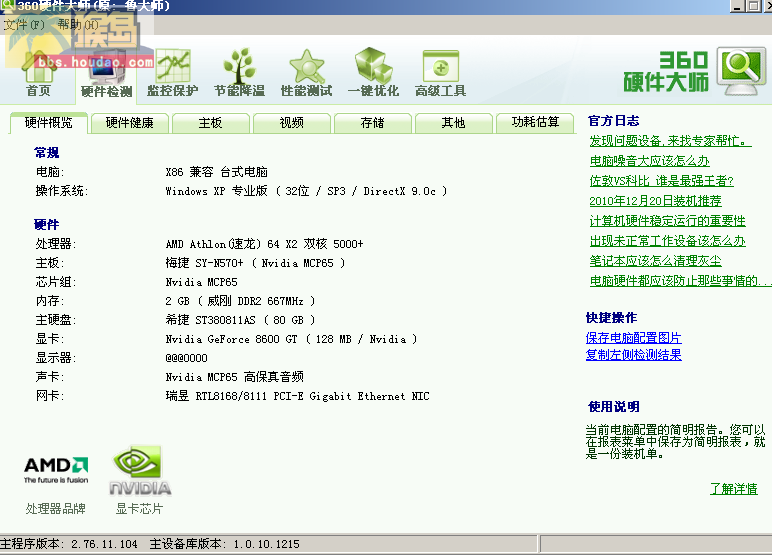Switch to the 存储 tab

tap(373, 123)
